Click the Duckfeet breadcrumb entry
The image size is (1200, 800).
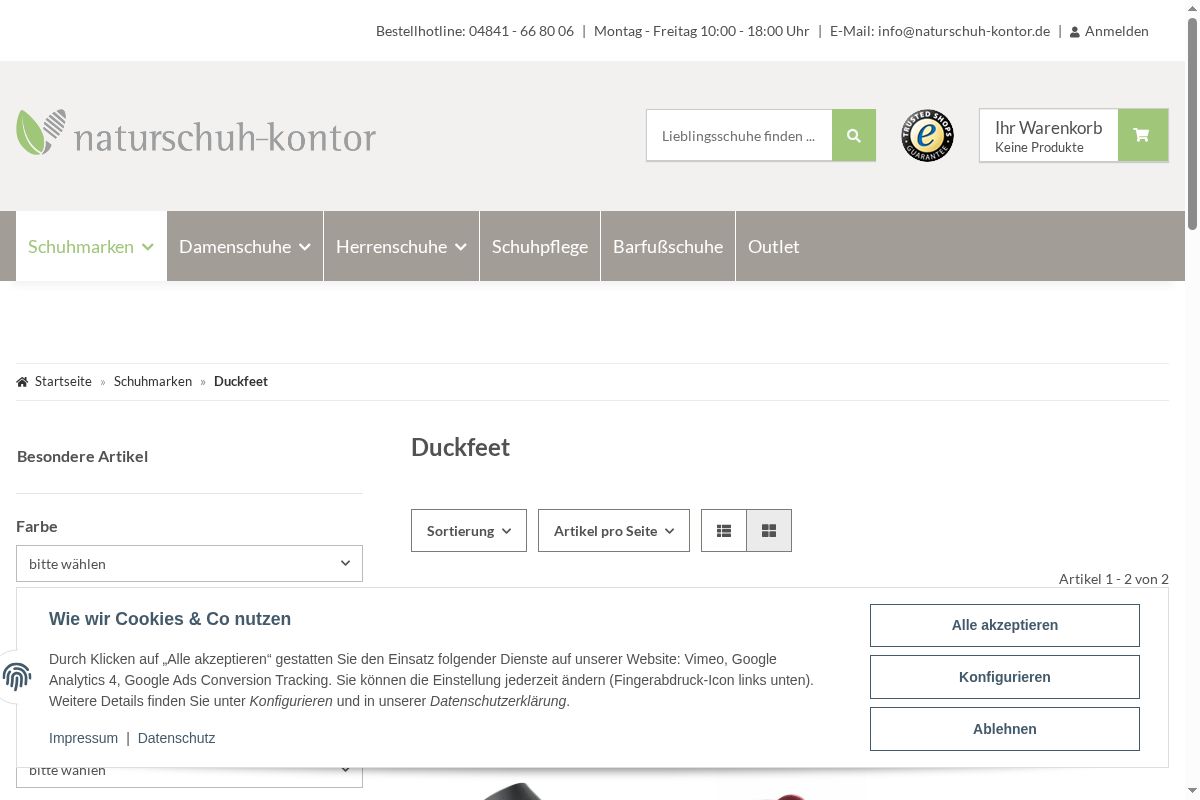coord(241,382)
